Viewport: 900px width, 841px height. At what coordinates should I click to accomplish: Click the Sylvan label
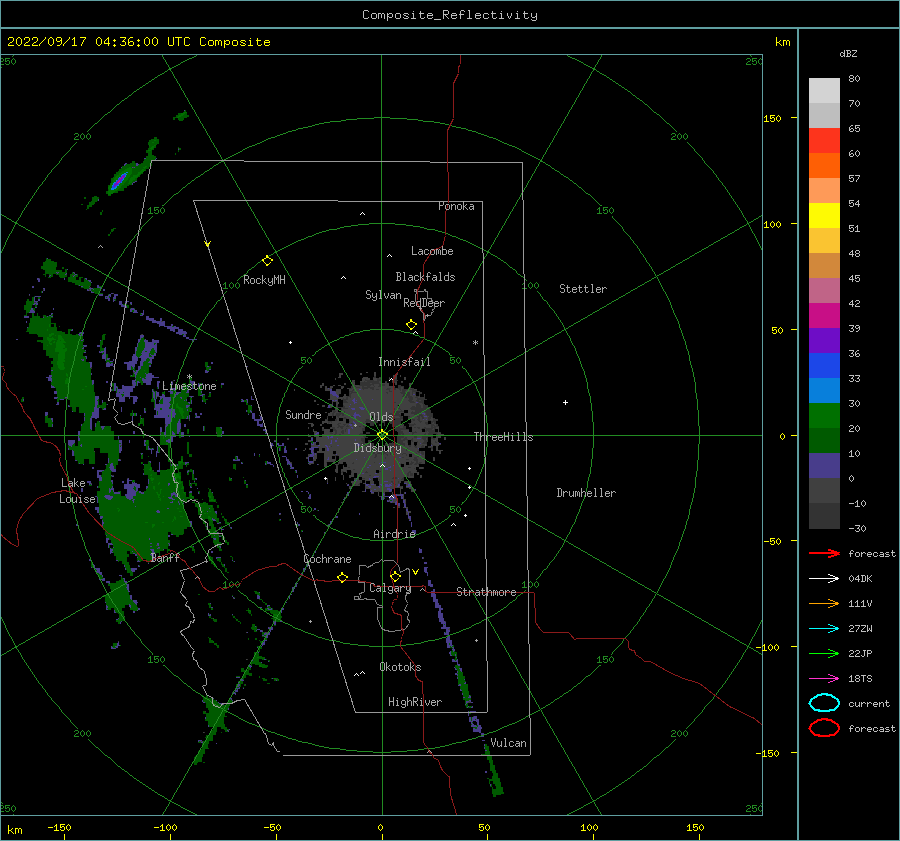point(383,295)
